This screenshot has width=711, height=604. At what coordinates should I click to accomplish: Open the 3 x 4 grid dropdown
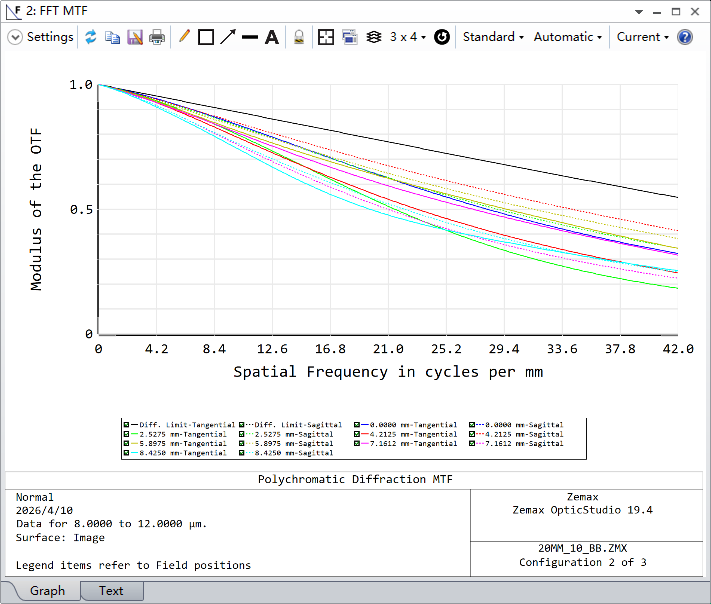[407, 37]
